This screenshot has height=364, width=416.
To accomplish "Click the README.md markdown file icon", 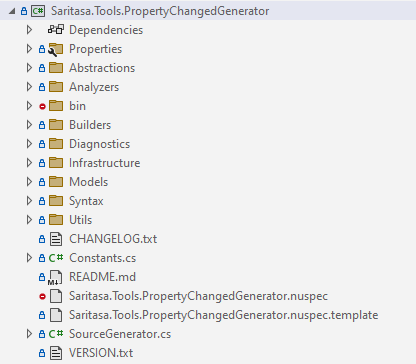I will [x=55, y=277].
